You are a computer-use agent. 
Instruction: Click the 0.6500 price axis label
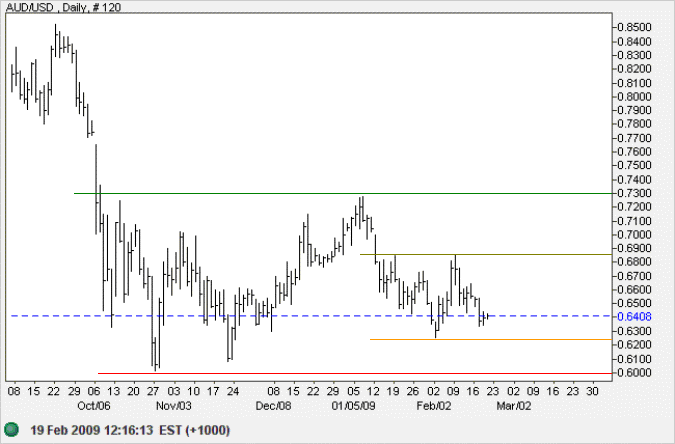coord(634,303)
